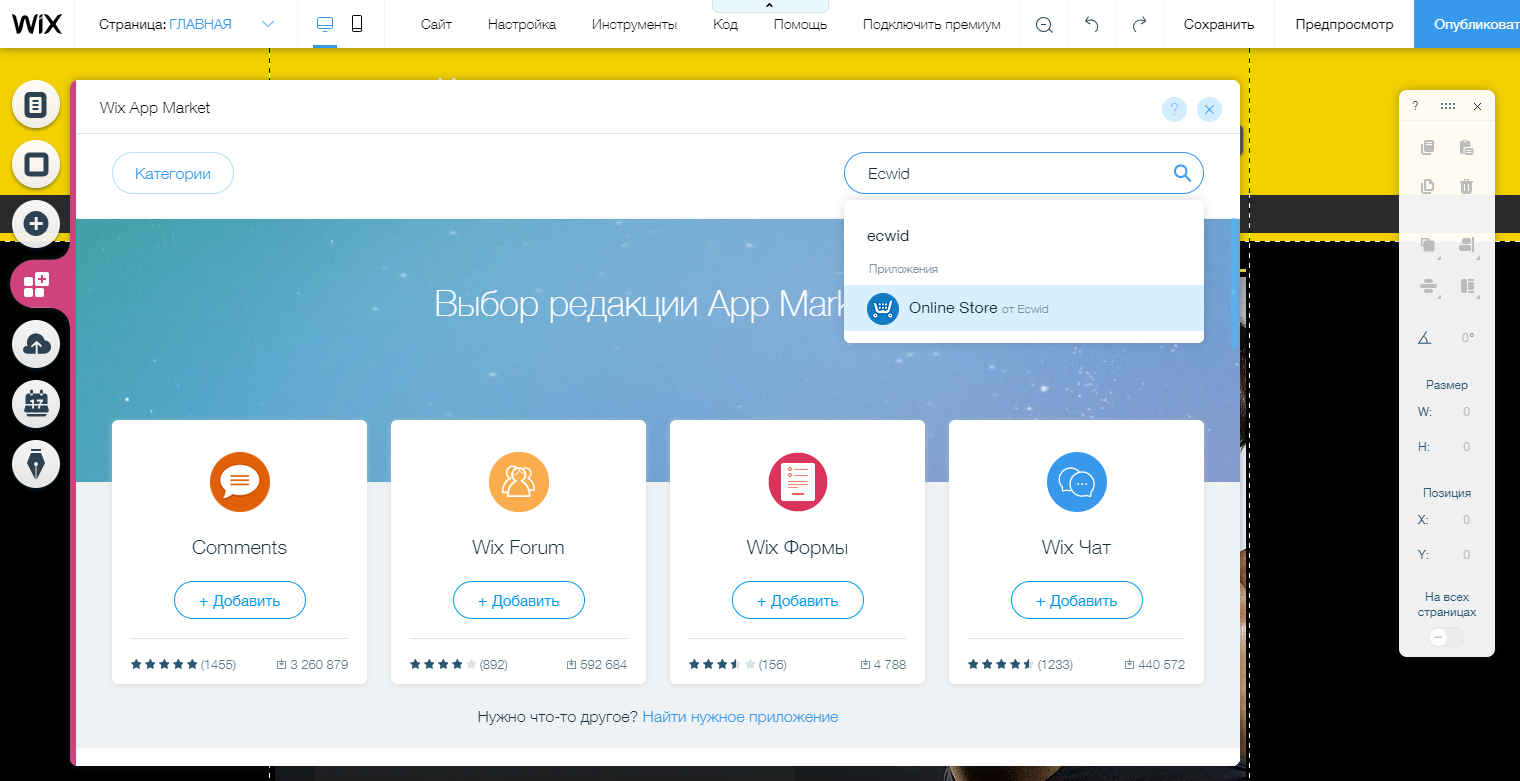Open the Настройка menu
1520x781 pixels.
(522, 24)
